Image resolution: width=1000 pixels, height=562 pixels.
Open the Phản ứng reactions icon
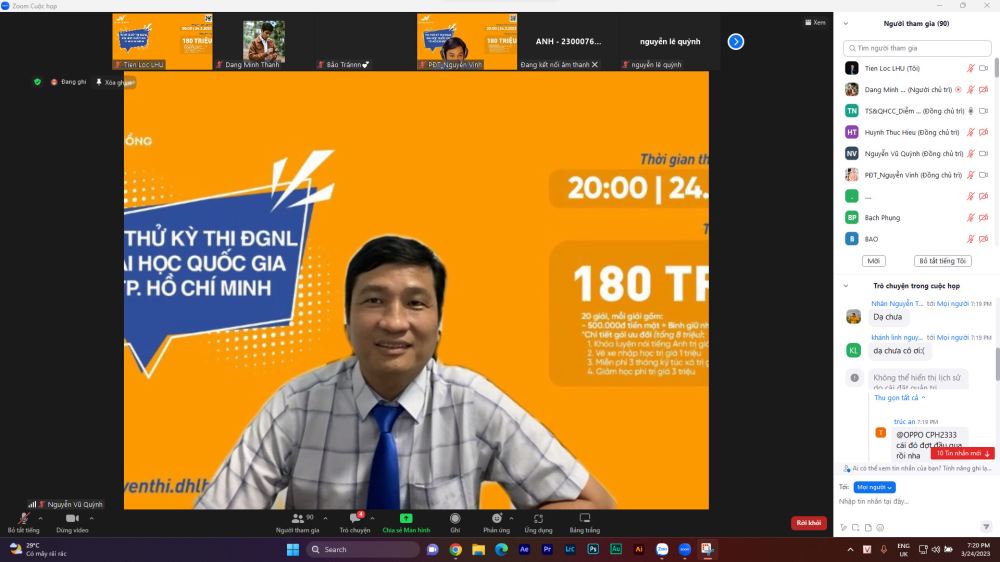coord(496,518)
